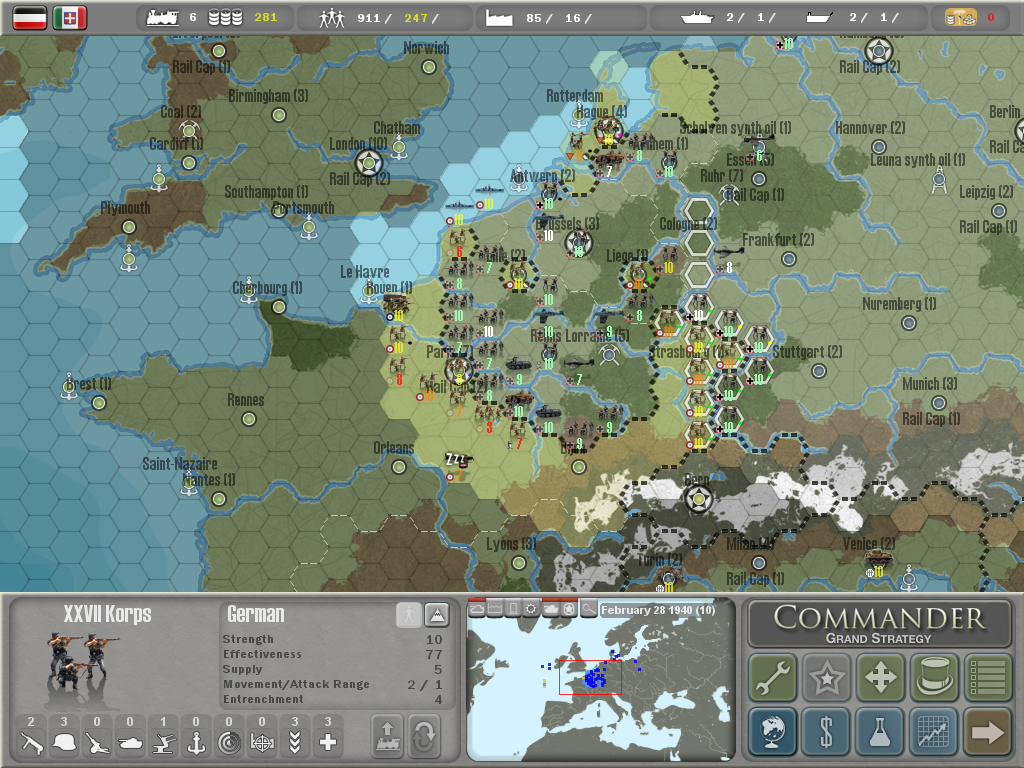The image size is (1024, 768).
Task: Select the anchor naval tech icon
Action: 196,743
